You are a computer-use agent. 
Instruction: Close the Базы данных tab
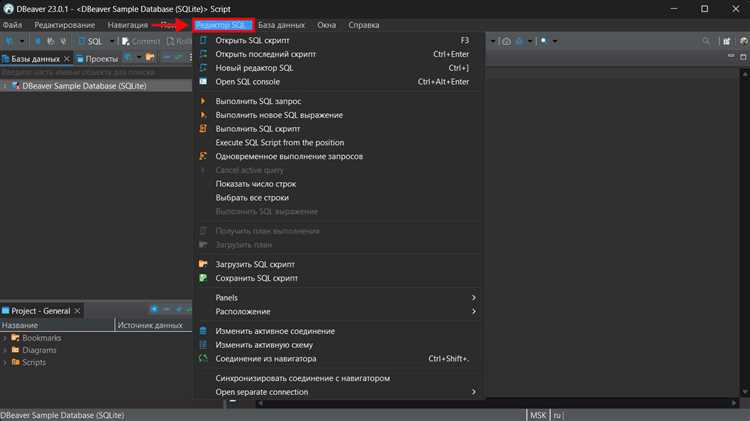[x=67, y=59]
